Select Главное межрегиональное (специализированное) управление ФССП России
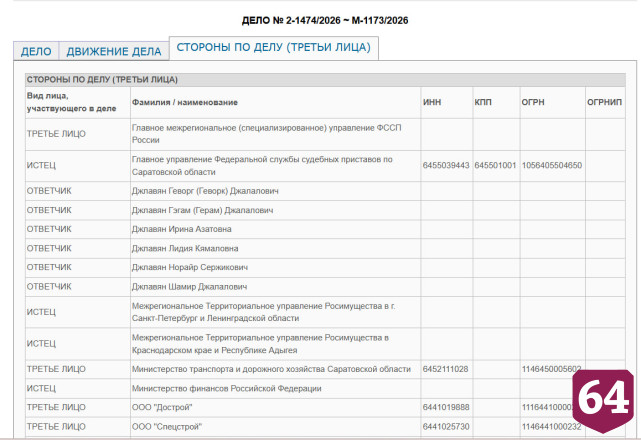Viewport: 641px width, 440px height. coord(267,134)
